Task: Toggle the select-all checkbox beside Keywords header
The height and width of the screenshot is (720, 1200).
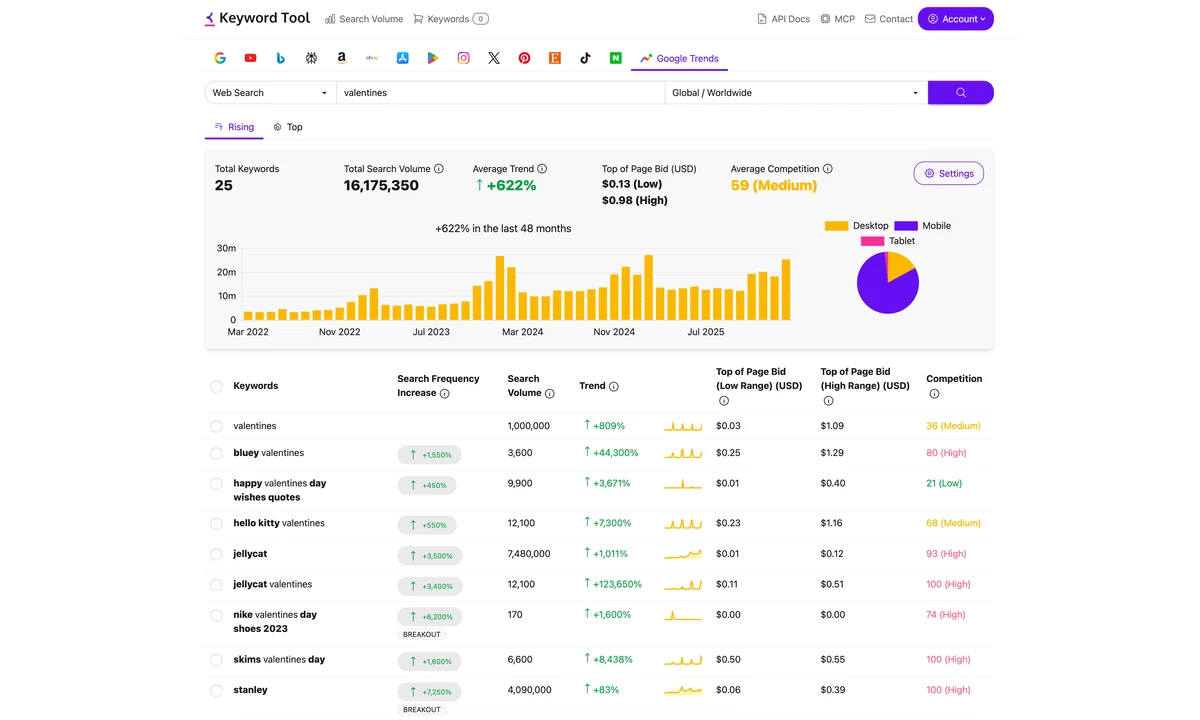Action: pyautogui.click(x=216, y=386)
